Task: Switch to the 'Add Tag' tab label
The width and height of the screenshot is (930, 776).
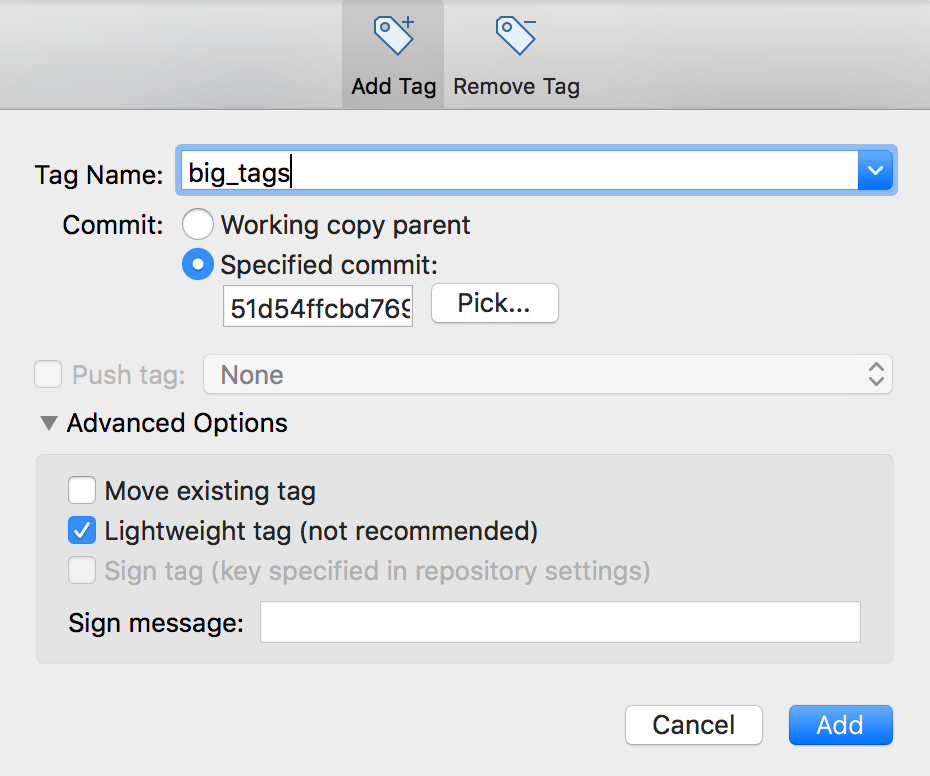Action: (394, 87)
